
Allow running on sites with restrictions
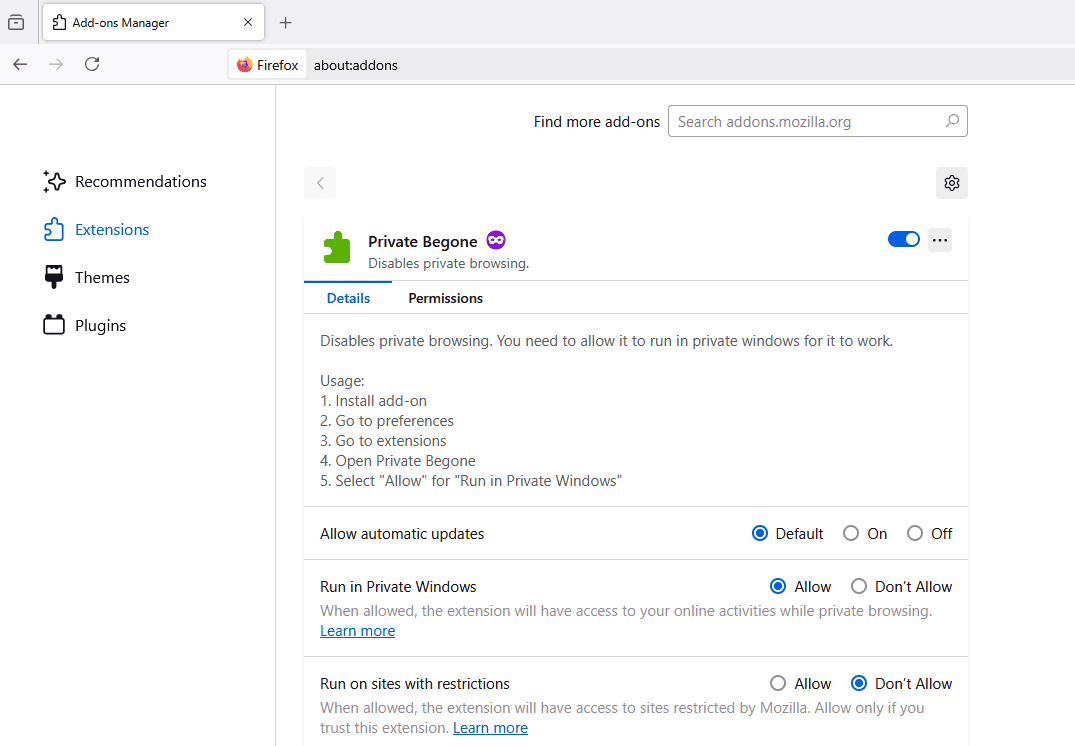pyautogui.click(x=778, y=684)
